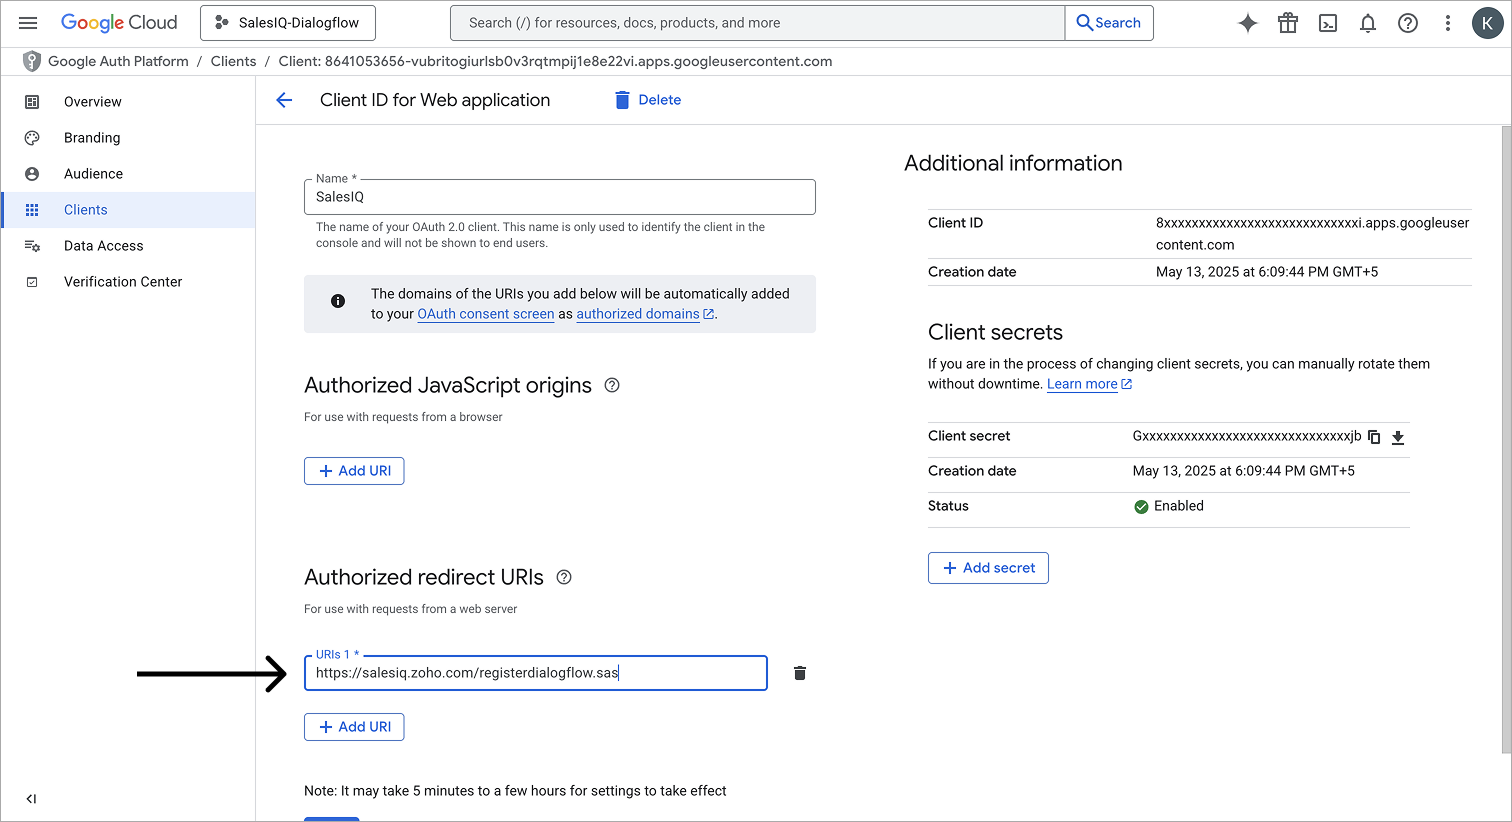Open Gemini AI assistant sparkle icon

(1247, 23)
